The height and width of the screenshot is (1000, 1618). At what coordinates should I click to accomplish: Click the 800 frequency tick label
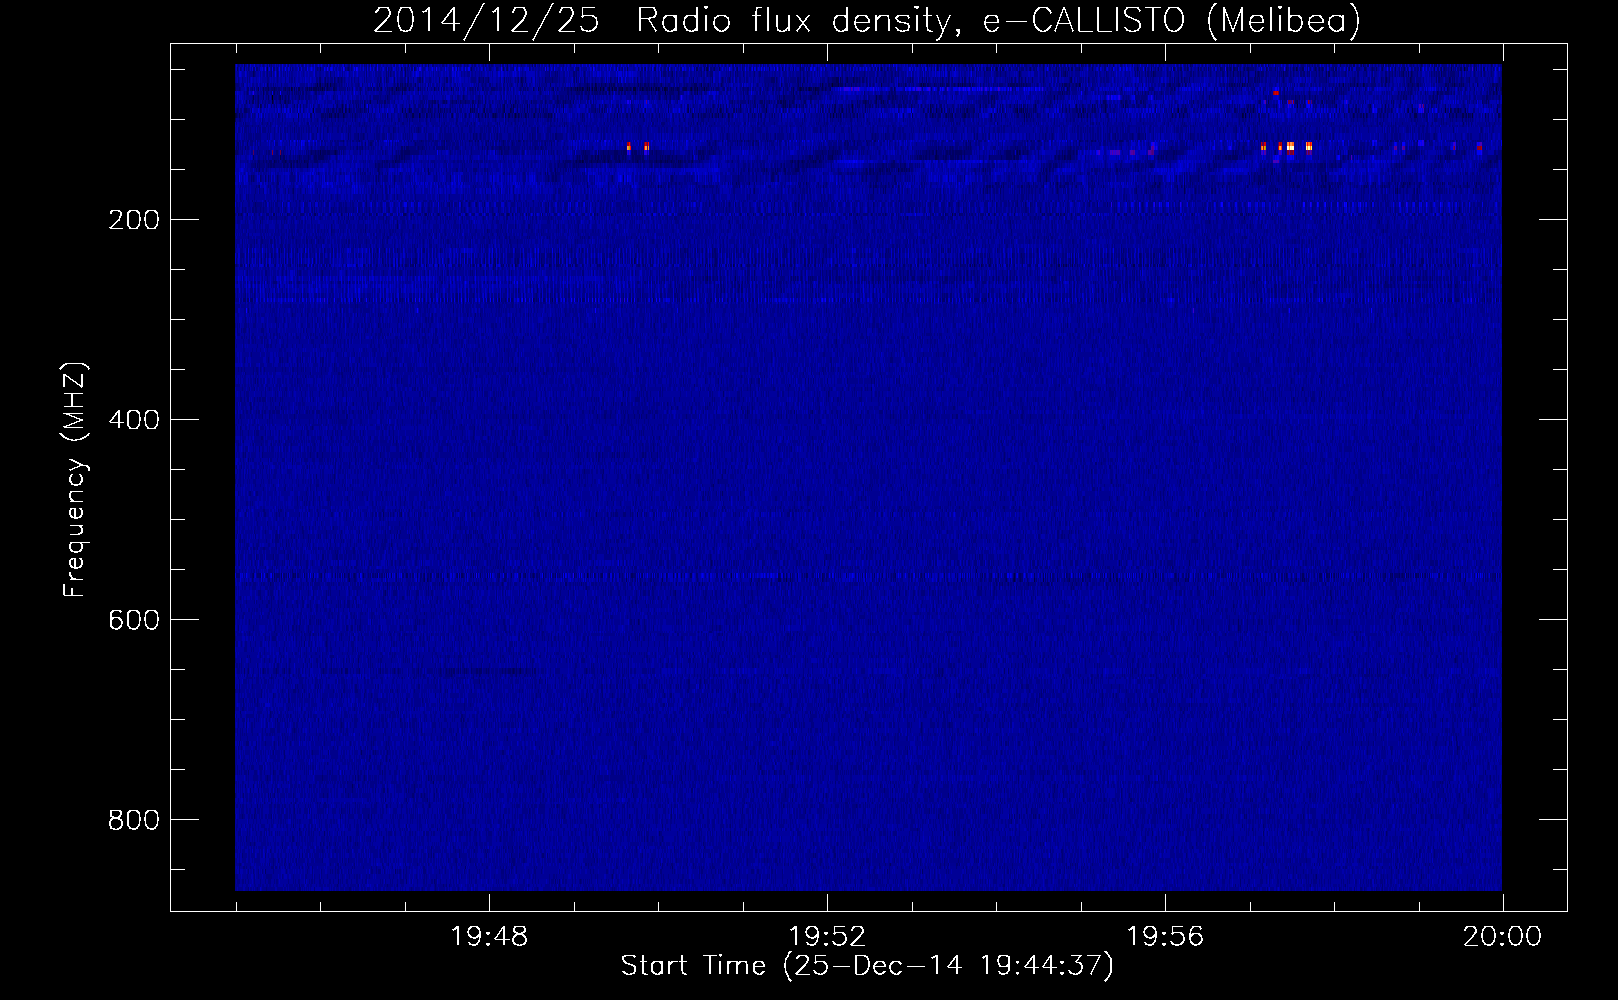(x=133, y=820)
